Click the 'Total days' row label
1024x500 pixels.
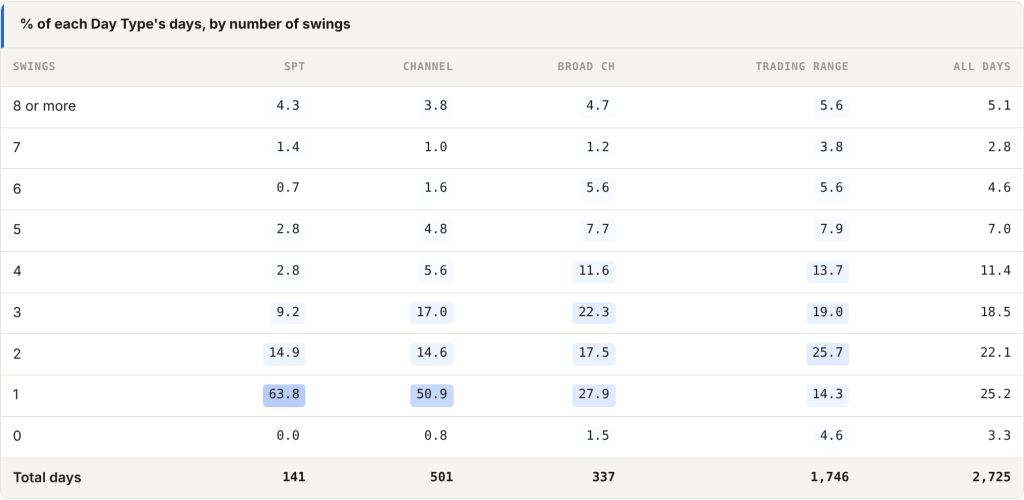tap(47, 477)
